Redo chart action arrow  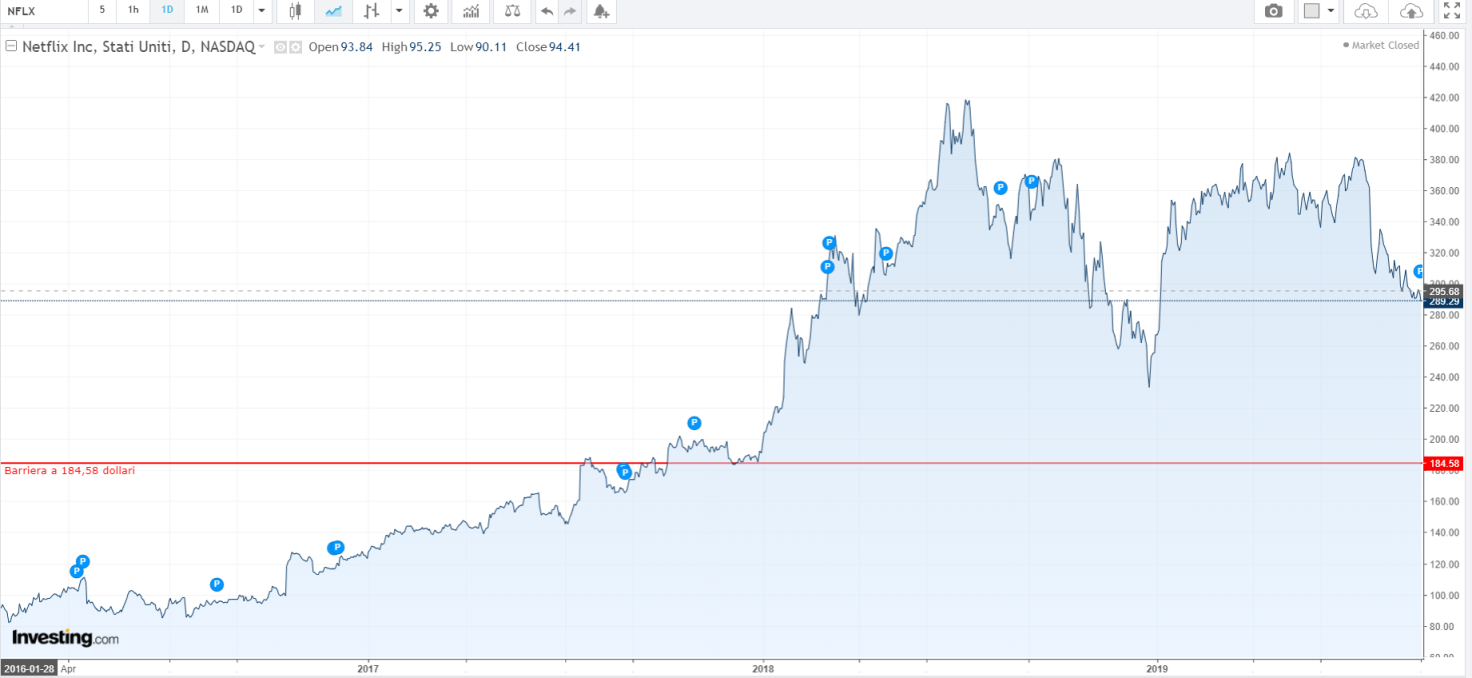[570, 11]
